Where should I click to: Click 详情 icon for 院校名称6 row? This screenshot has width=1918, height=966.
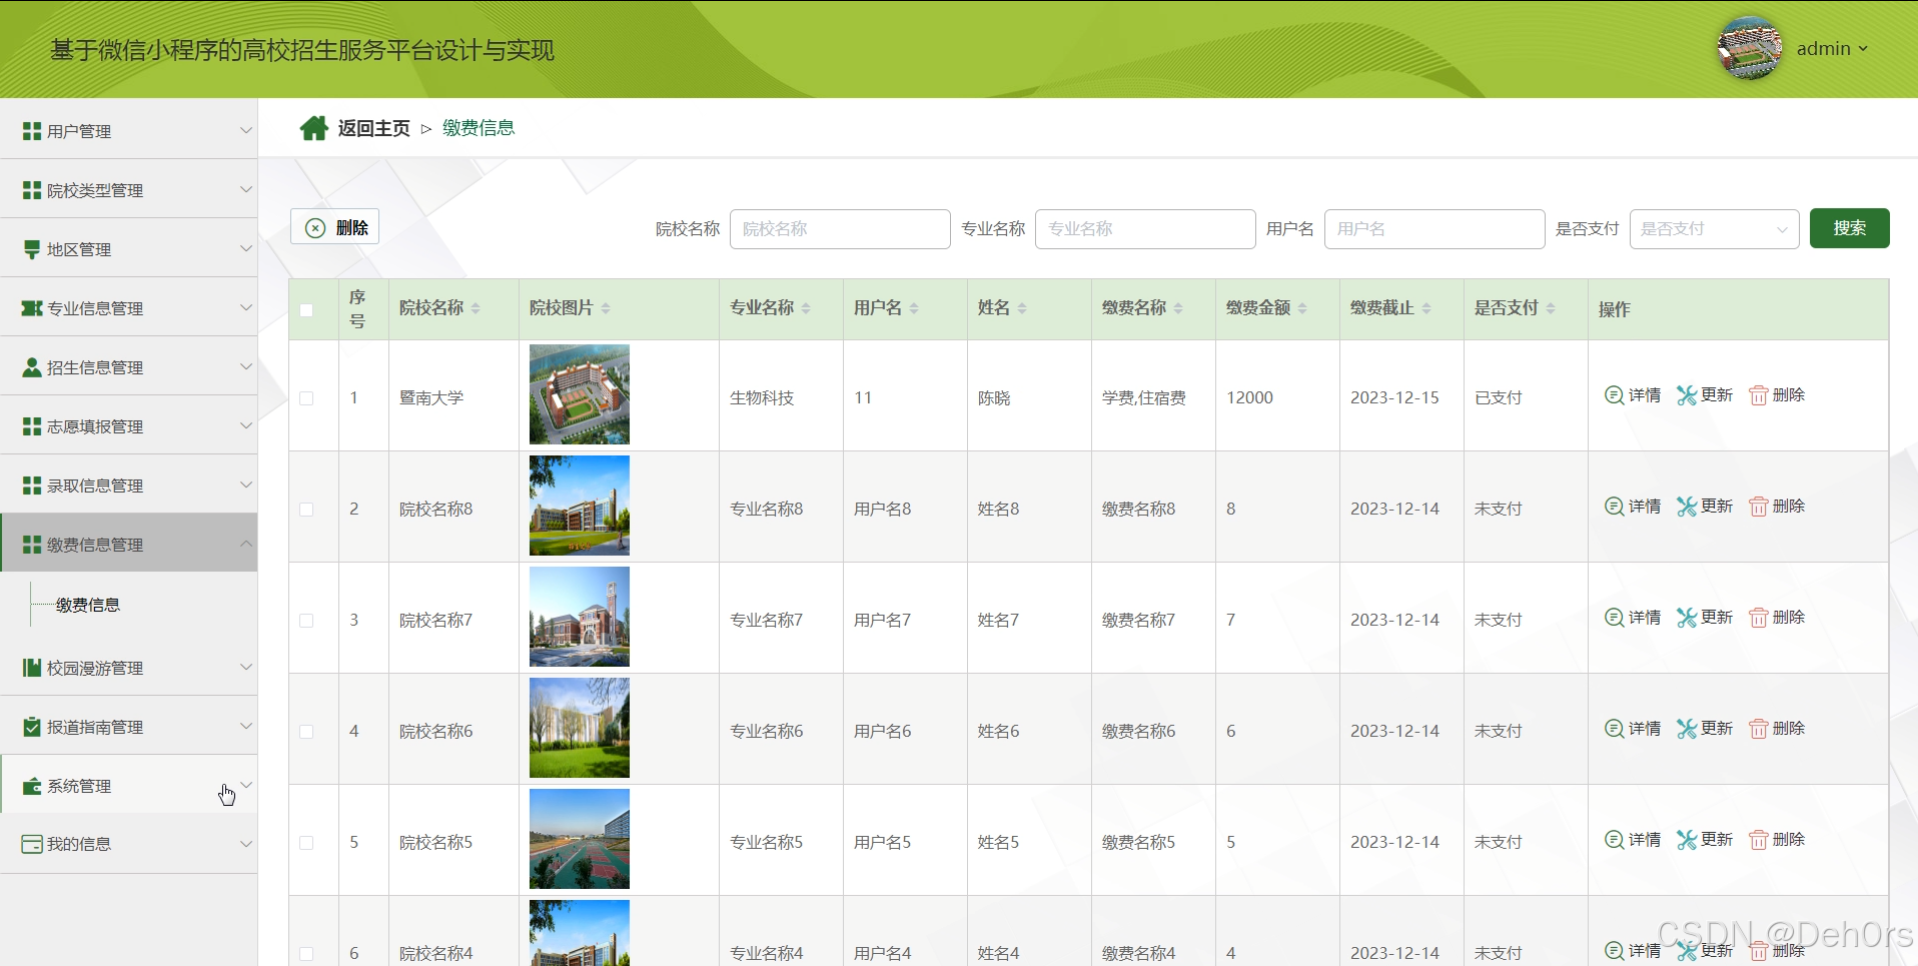pyautogui.click(x=1614, y=728)
